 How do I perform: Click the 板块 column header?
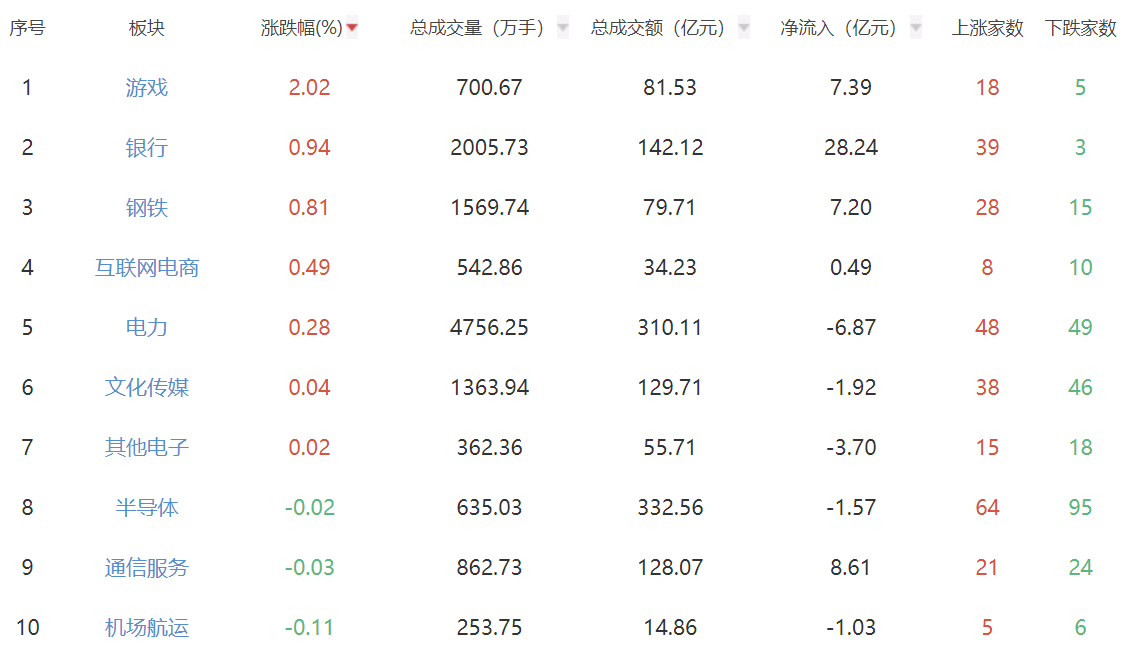(x=147, y=29)
